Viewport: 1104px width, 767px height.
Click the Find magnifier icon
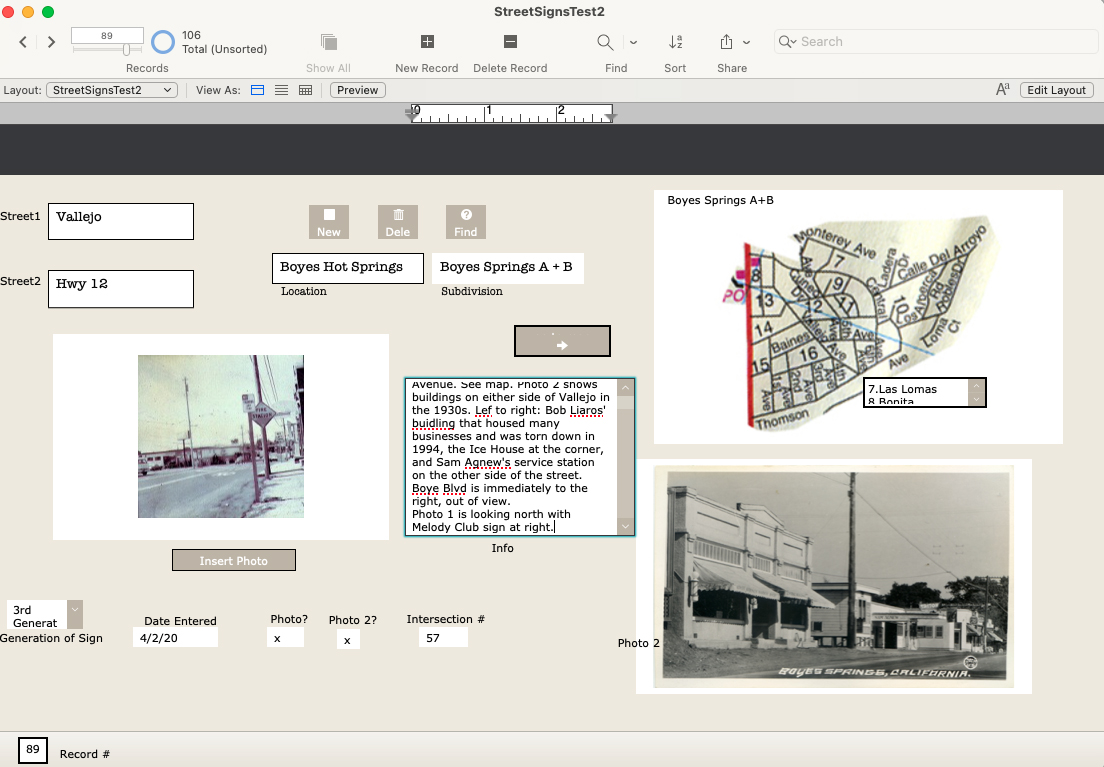(x=605, y=42)
